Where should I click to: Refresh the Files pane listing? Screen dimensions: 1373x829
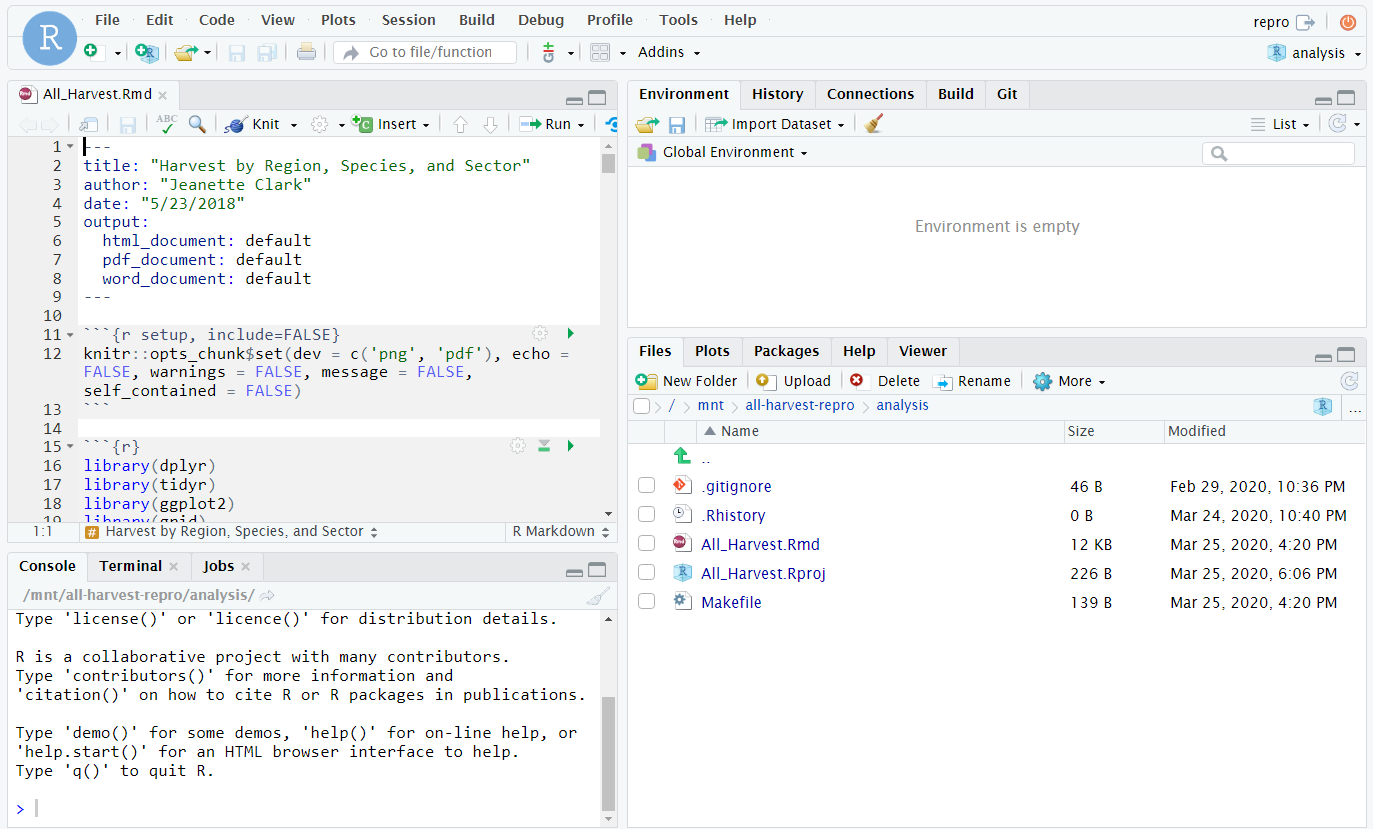1349,381
